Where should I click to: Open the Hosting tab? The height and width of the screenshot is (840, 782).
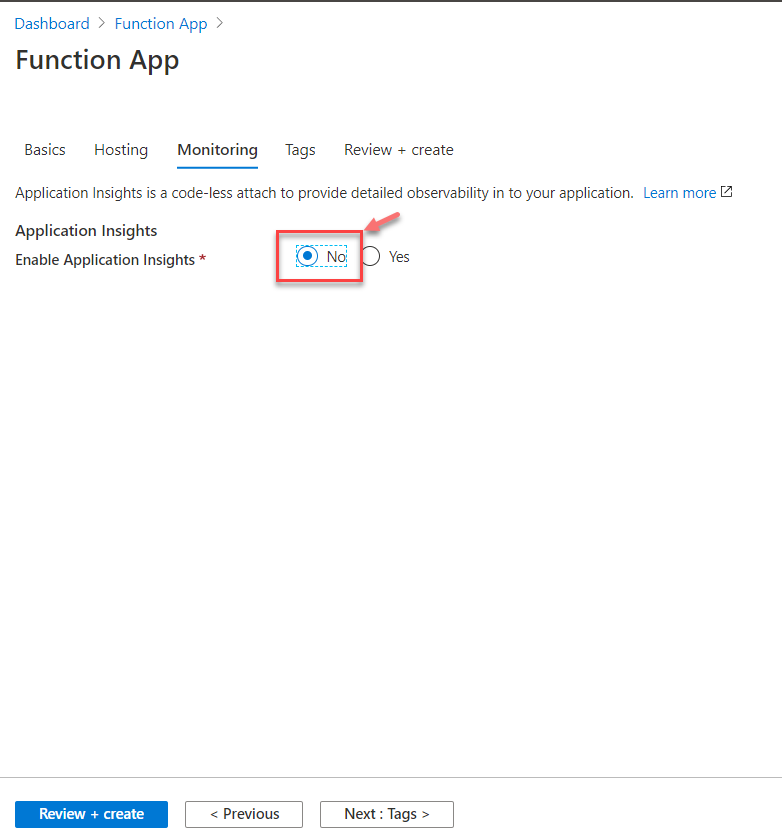pyautogui.click(x=121, y=150)
